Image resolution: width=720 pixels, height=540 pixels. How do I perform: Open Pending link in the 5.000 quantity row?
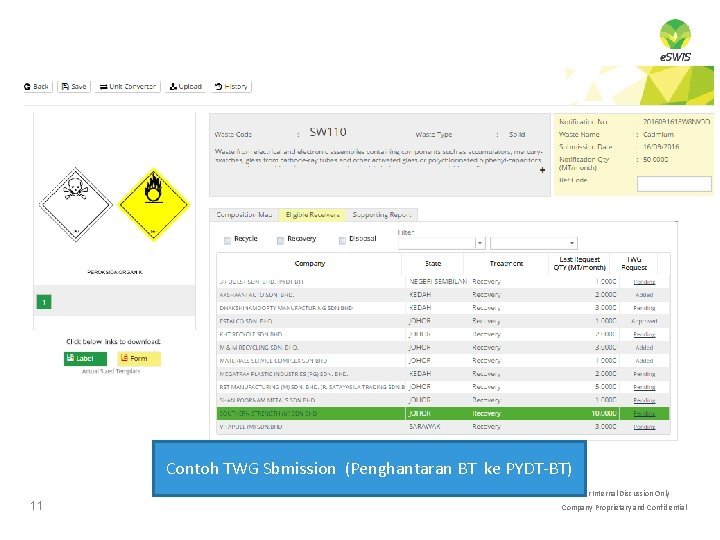[644, 388]
